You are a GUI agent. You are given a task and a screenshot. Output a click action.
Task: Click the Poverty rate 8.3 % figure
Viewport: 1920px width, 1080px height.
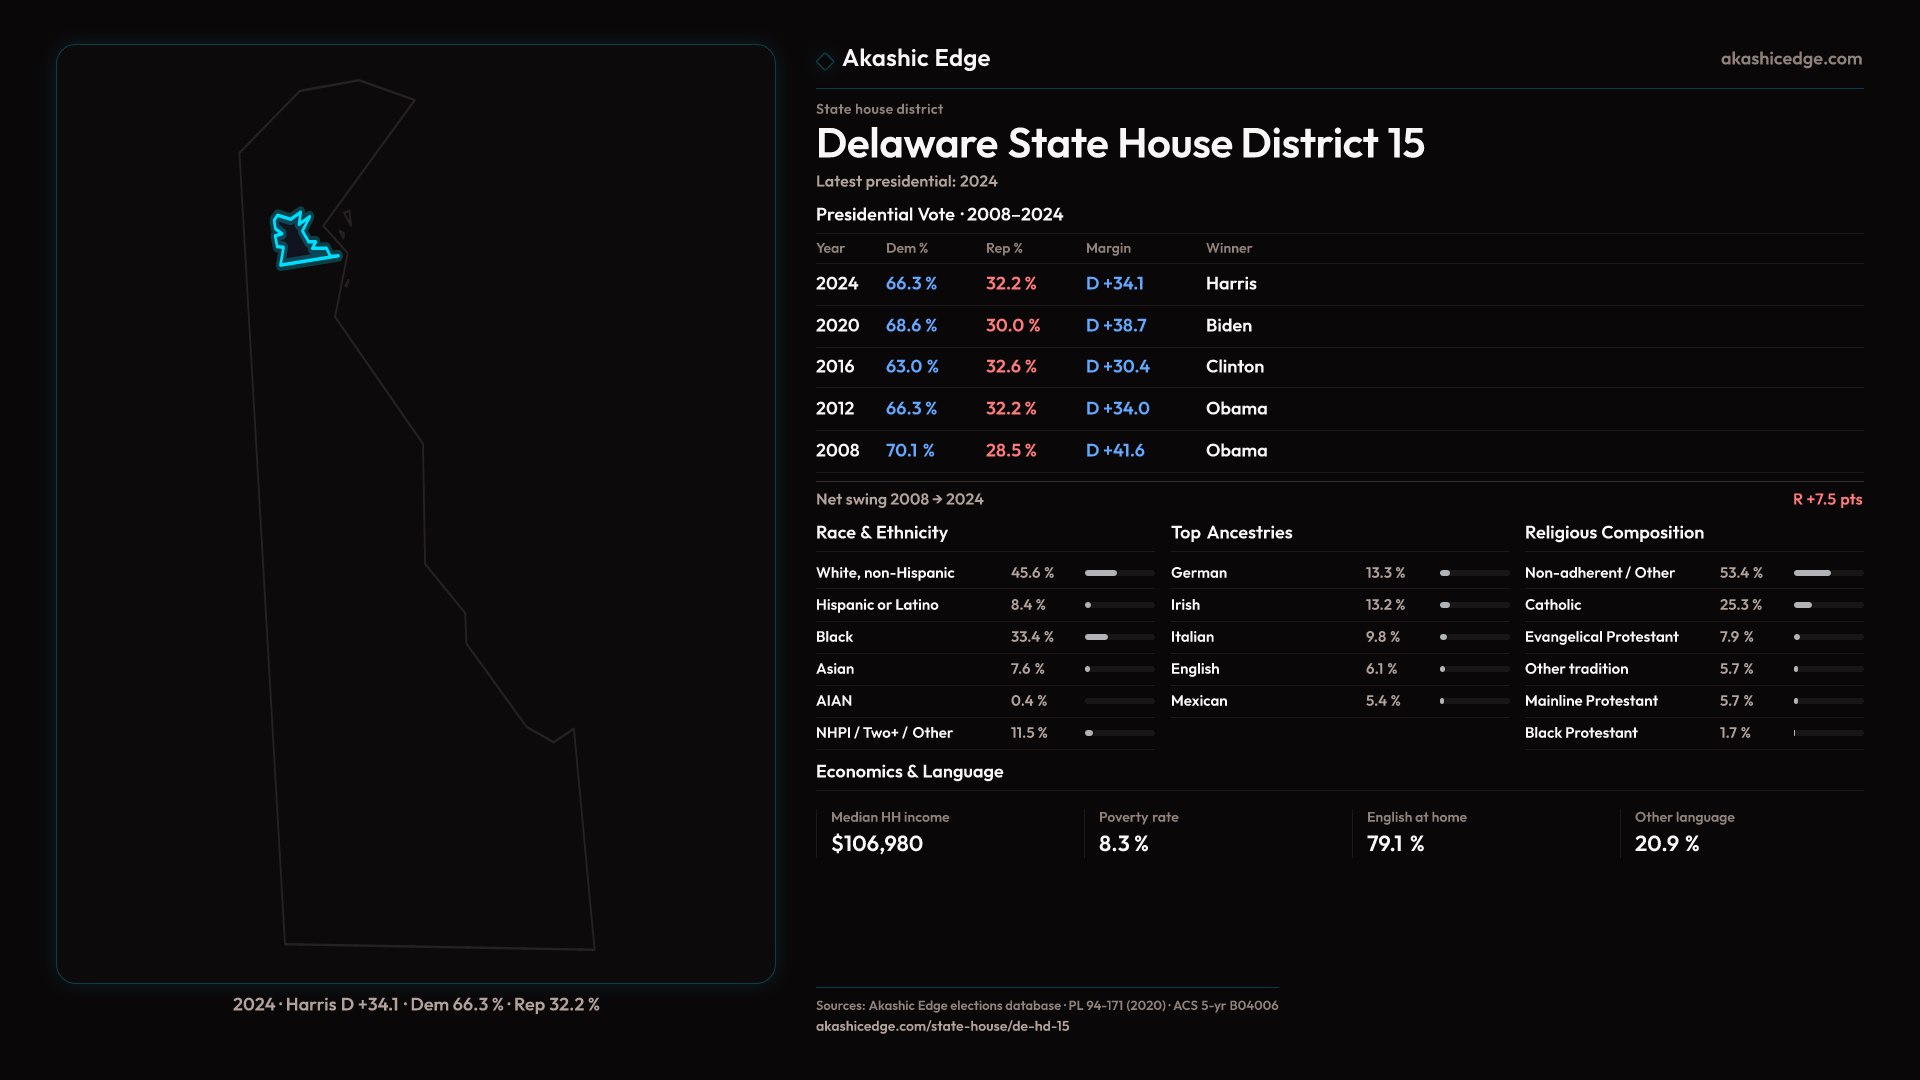click(x=1123, y=844)
